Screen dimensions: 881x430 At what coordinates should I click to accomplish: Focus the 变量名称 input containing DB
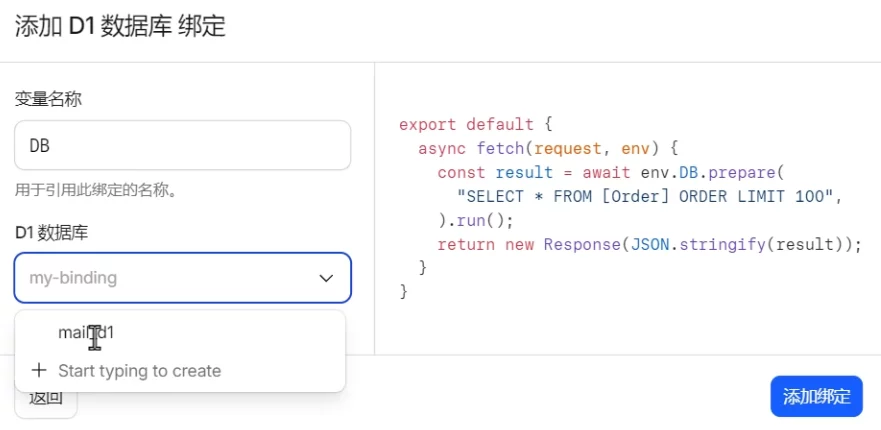point(182,146)
